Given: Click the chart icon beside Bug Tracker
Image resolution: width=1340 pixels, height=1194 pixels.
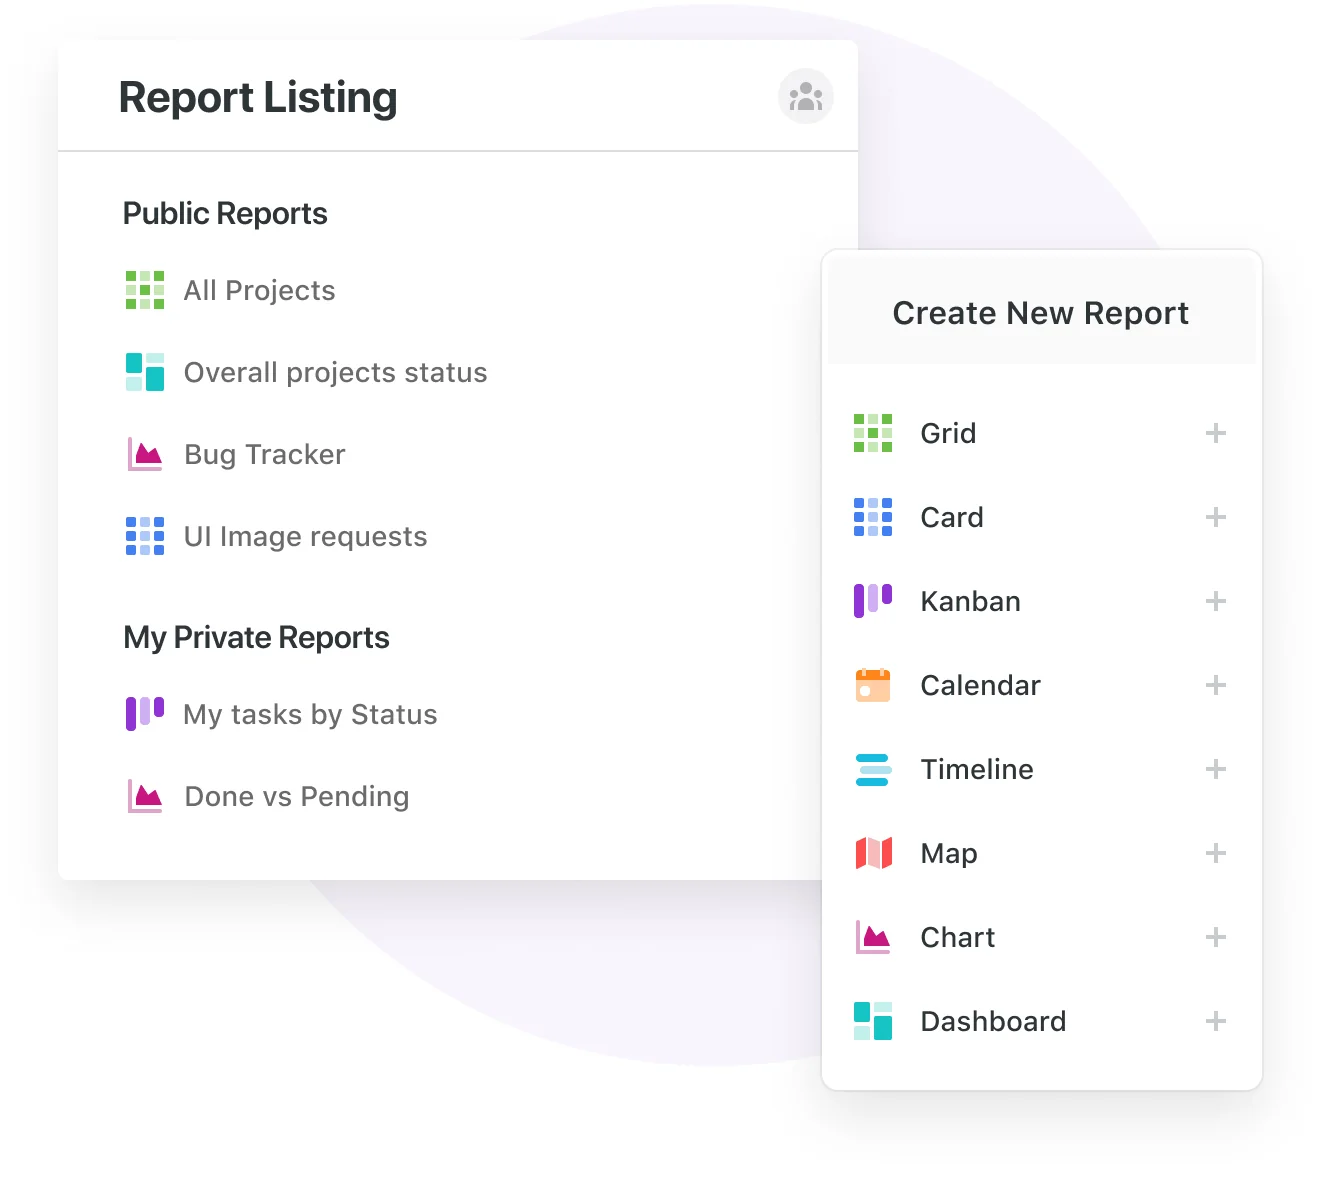Looking at the screenshot, I should tap(145, 454).
